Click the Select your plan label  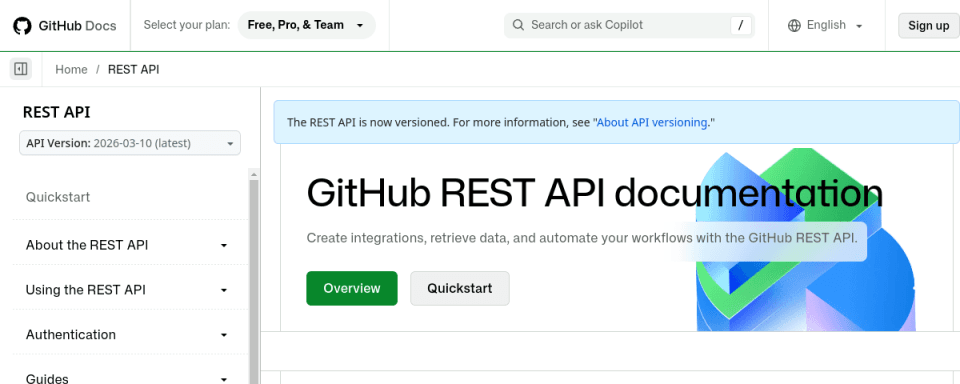tap(187, 25)
